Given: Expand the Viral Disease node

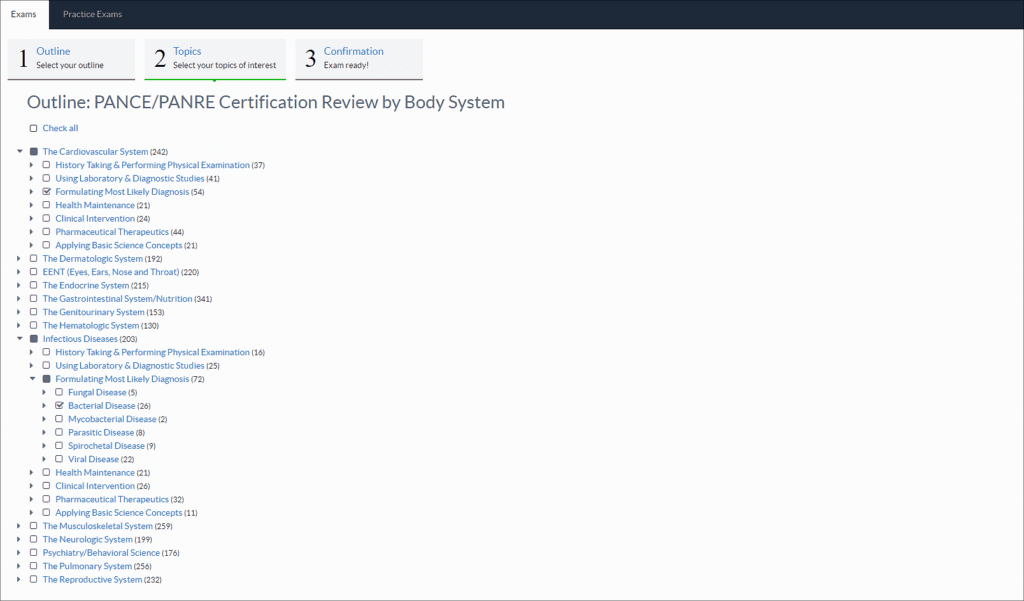Looking at the screenshot, I should [44, 459].
